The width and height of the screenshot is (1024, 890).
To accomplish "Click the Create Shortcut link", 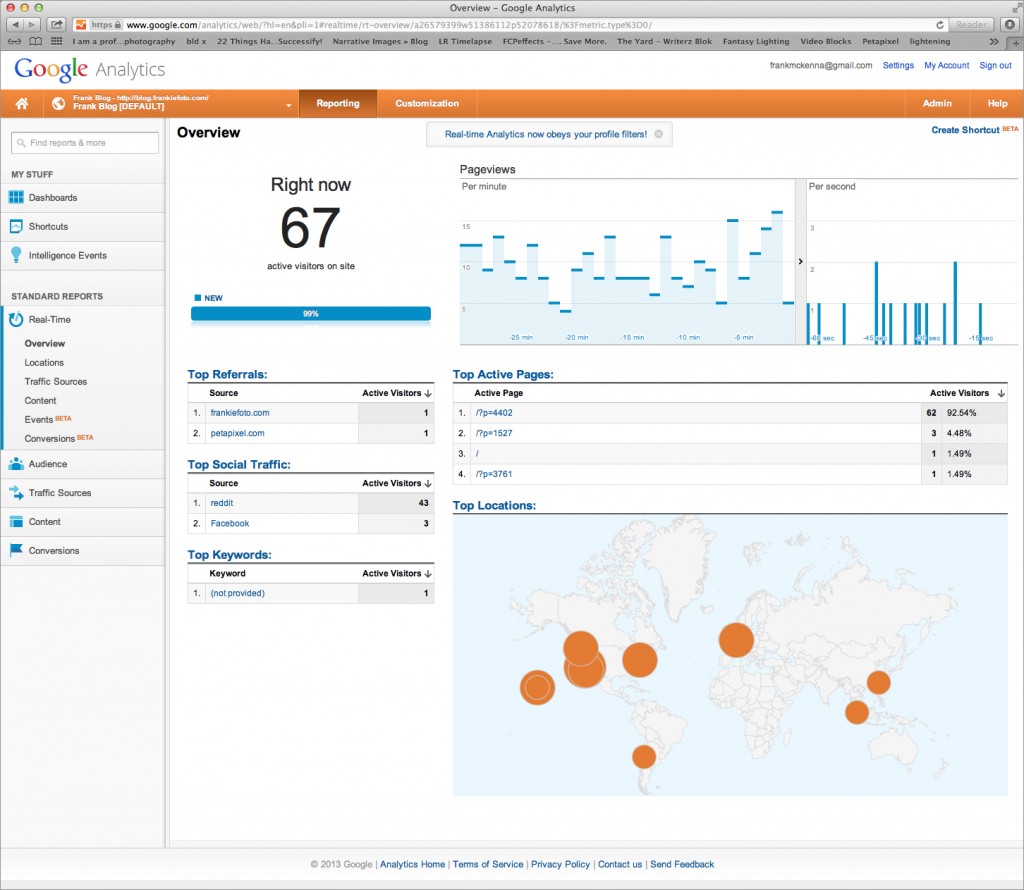I will pos(965,130).
